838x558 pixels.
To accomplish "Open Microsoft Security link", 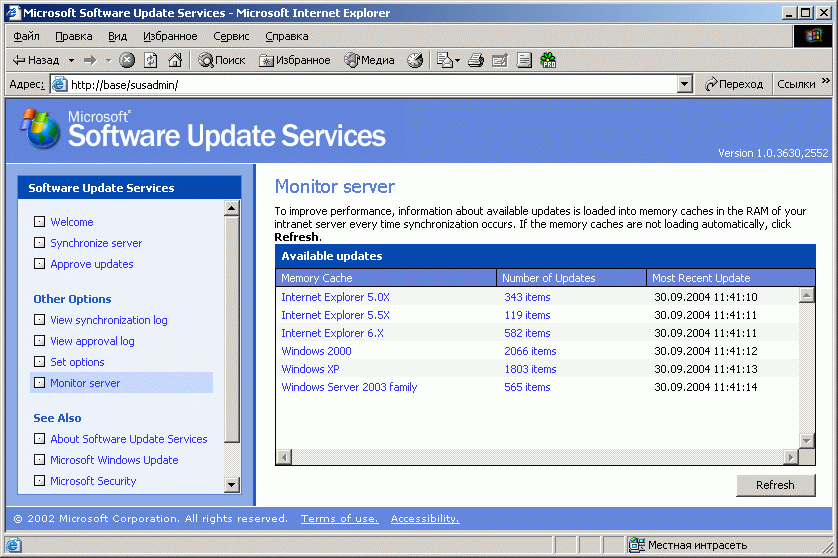I will 94,481.
